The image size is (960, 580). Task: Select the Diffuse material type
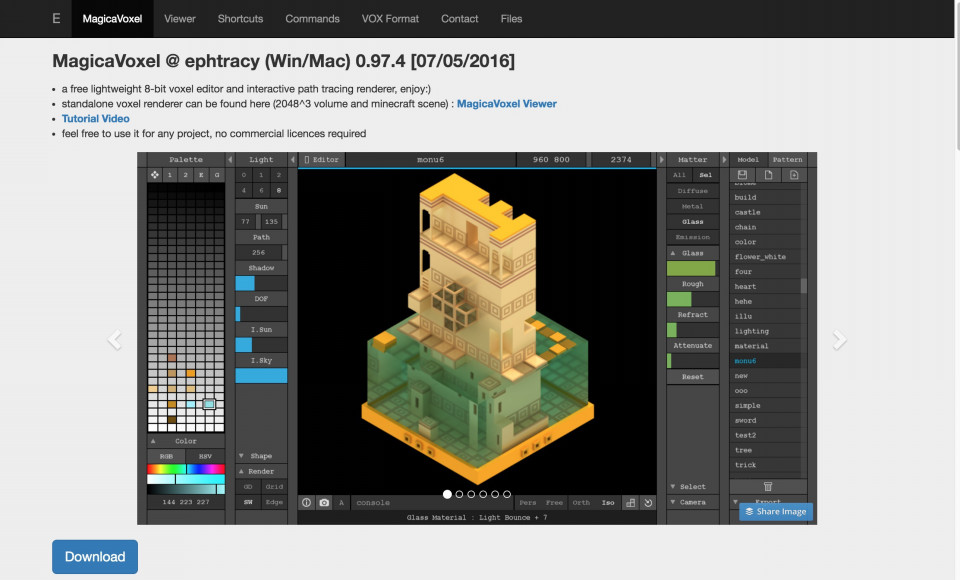click(692, 190)
